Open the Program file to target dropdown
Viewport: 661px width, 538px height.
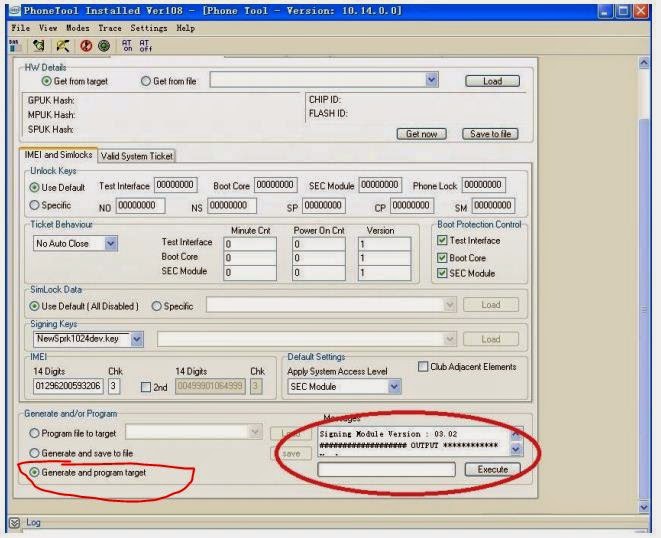(255, 432)
